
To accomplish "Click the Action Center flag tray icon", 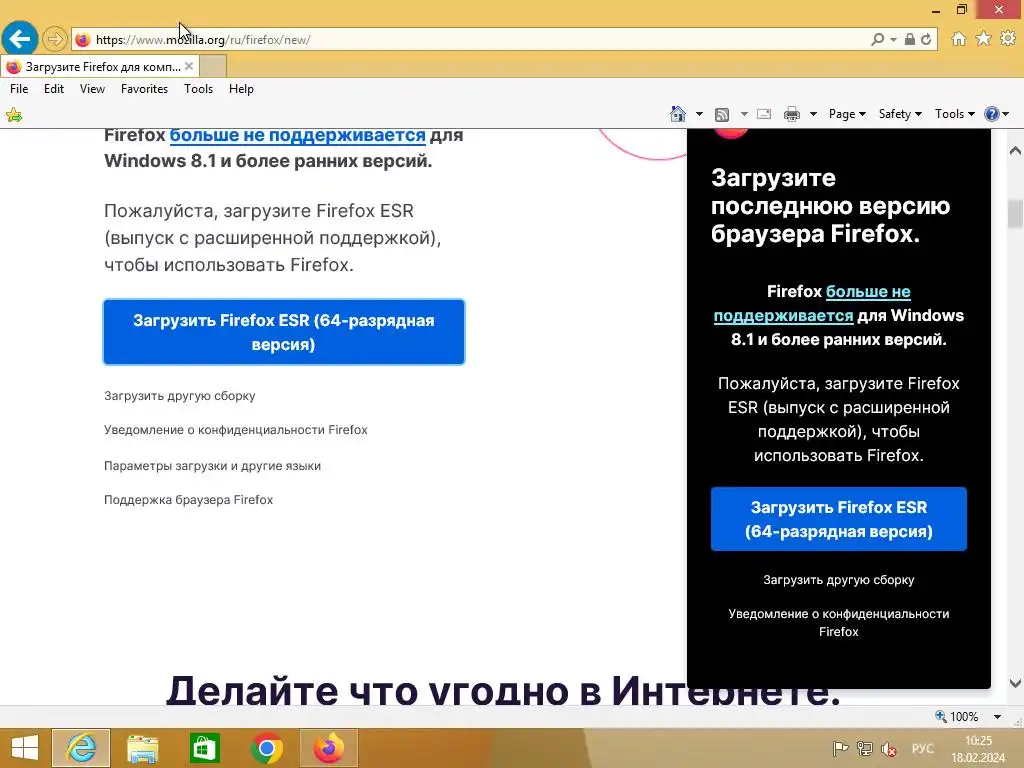I will [x=840, y=749].
